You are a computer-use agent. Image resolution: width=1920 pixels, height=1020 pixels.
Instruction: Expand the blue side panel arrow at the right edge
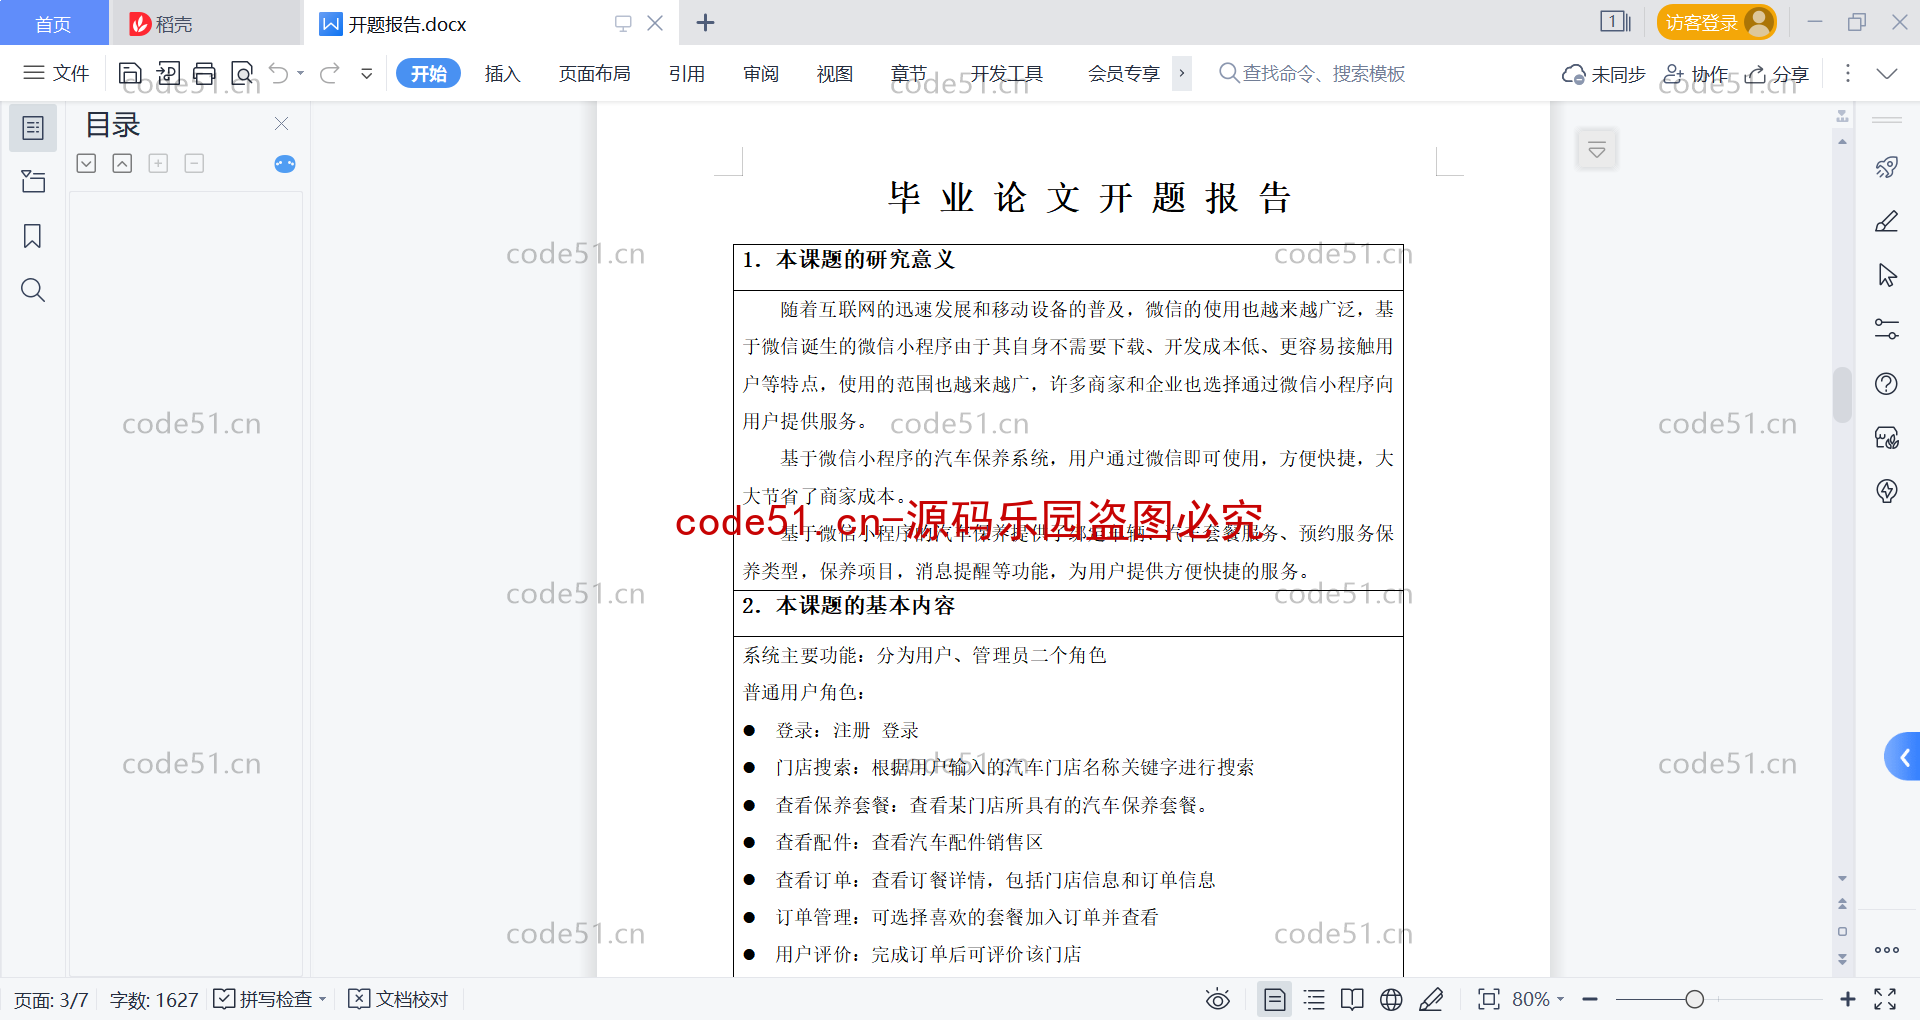[x=1903, y=757]
